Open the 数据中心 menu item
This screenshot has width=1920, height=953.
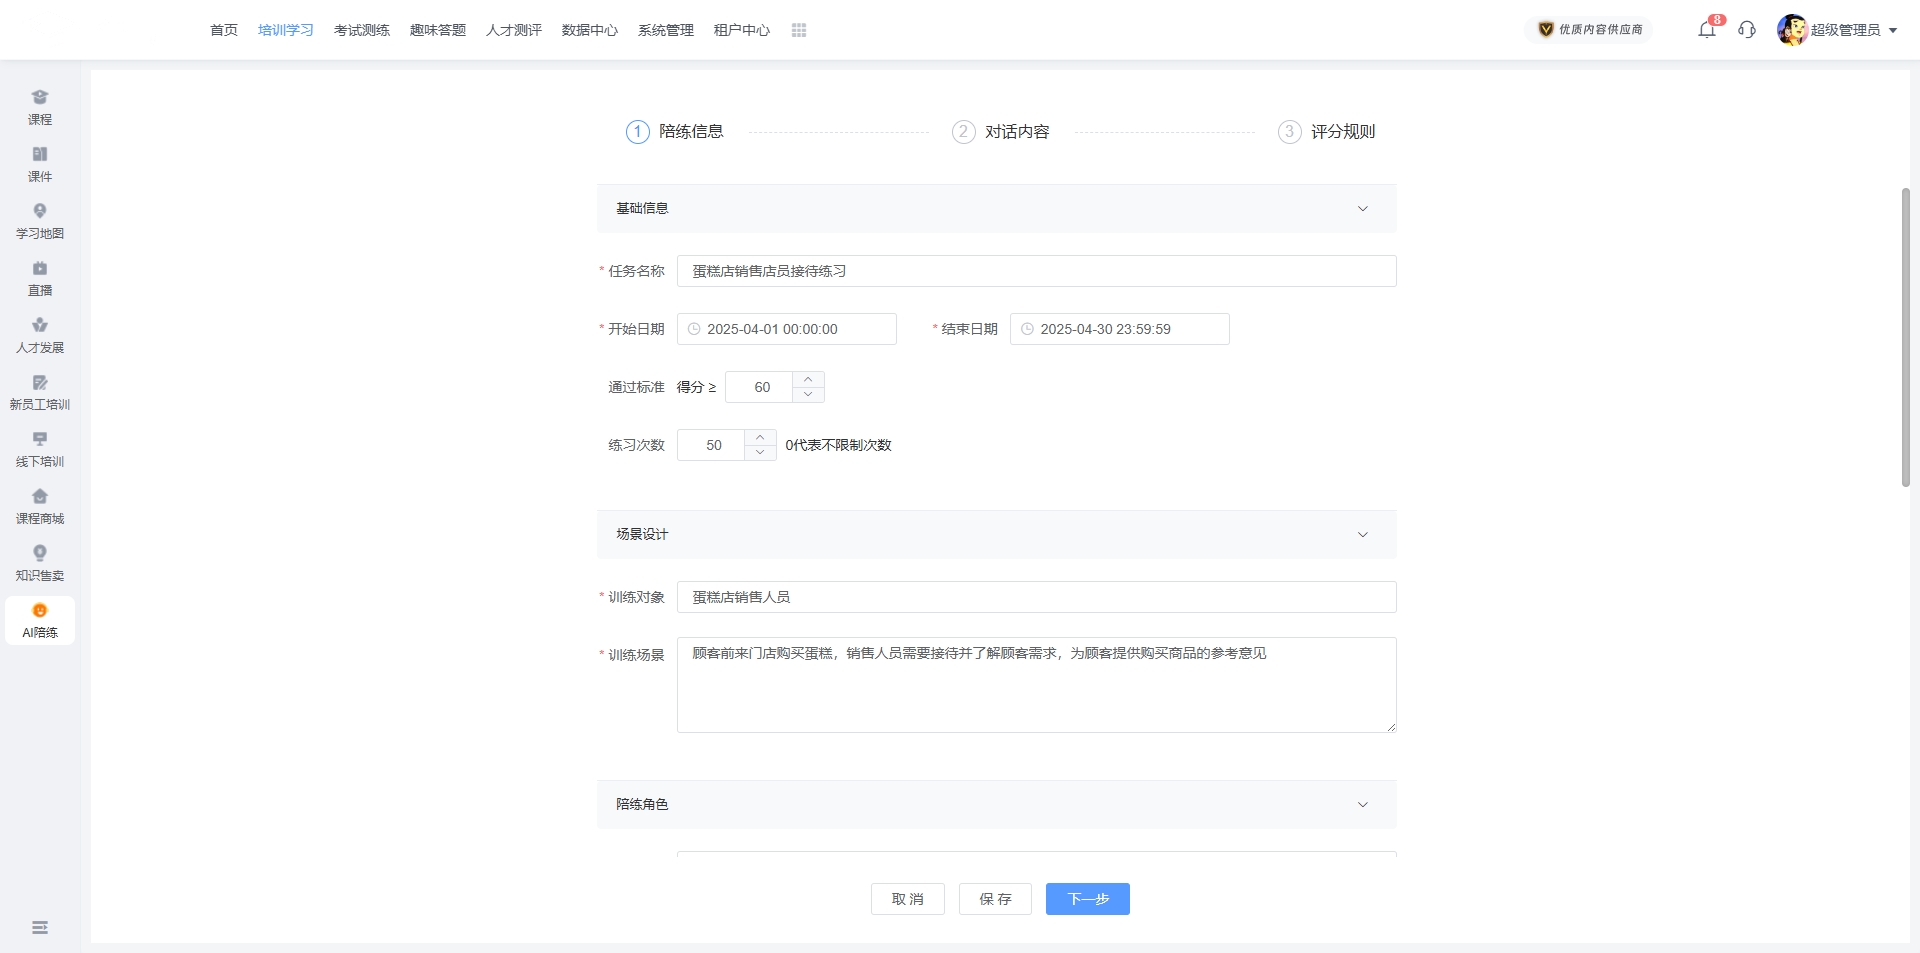590,30
